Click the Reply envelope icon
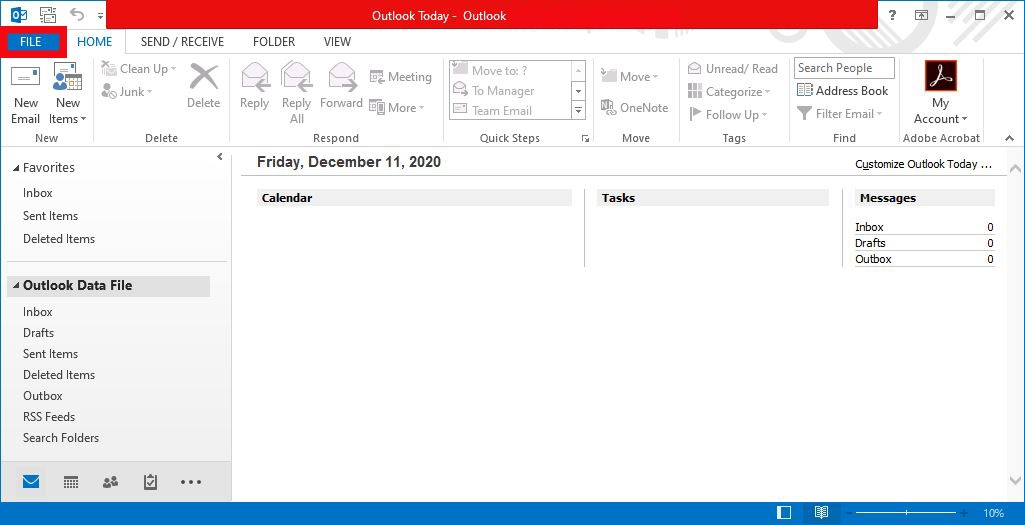Image resolution: width=1025 pixels, height=525 pixels. [255, 76]
